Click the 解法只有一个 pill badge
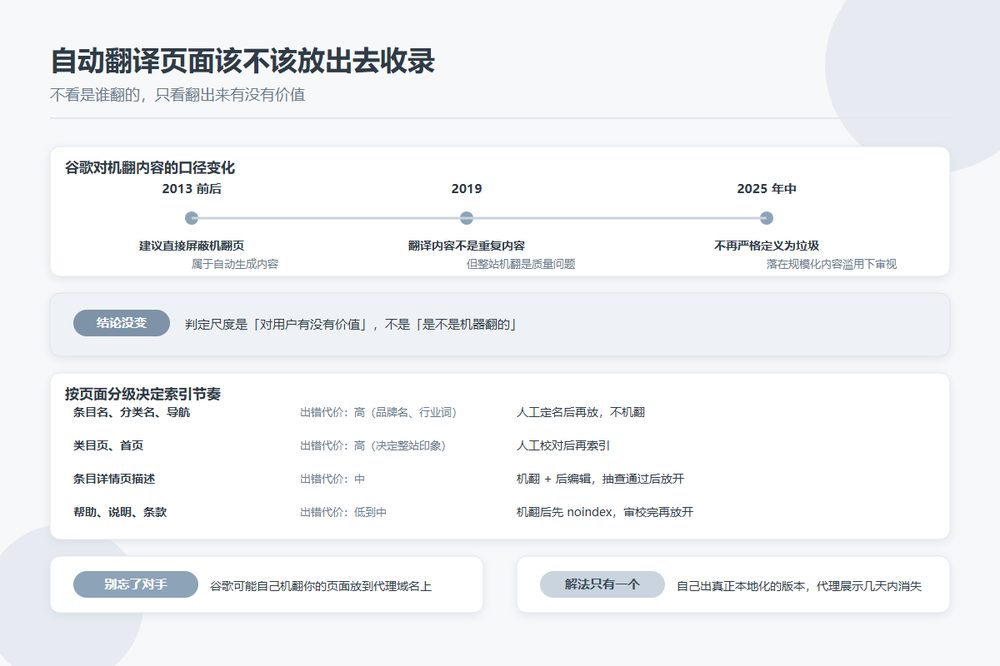Image resolution: width=1000 pixels, height=666 pixels. pos(602,584)
